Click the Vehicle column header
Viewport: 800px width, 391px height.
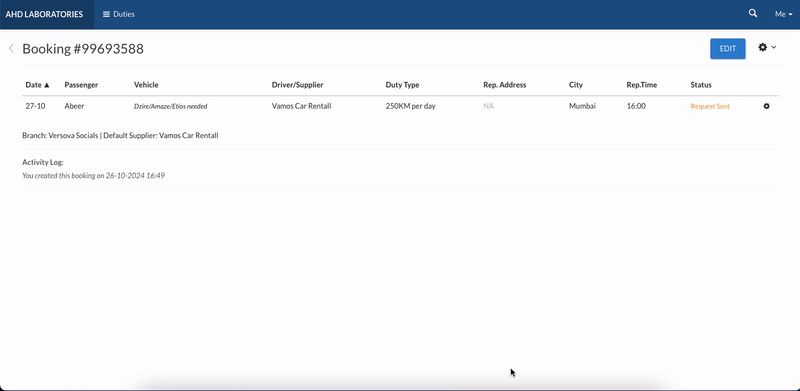pyautogui.click(x=146, y=85)
